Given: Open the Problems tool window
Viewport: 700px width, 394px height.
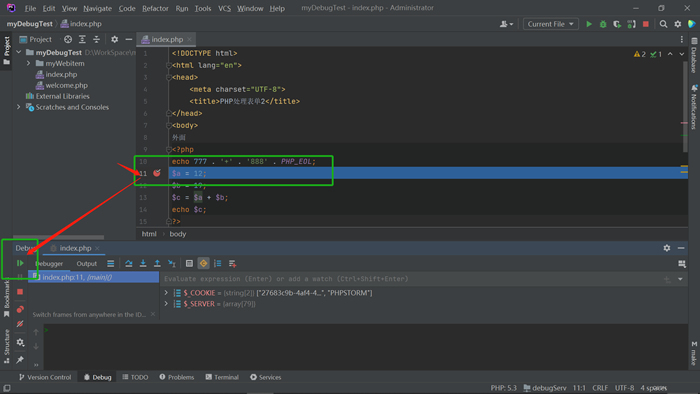Looking at the screenshot, I should click(177, 377).
